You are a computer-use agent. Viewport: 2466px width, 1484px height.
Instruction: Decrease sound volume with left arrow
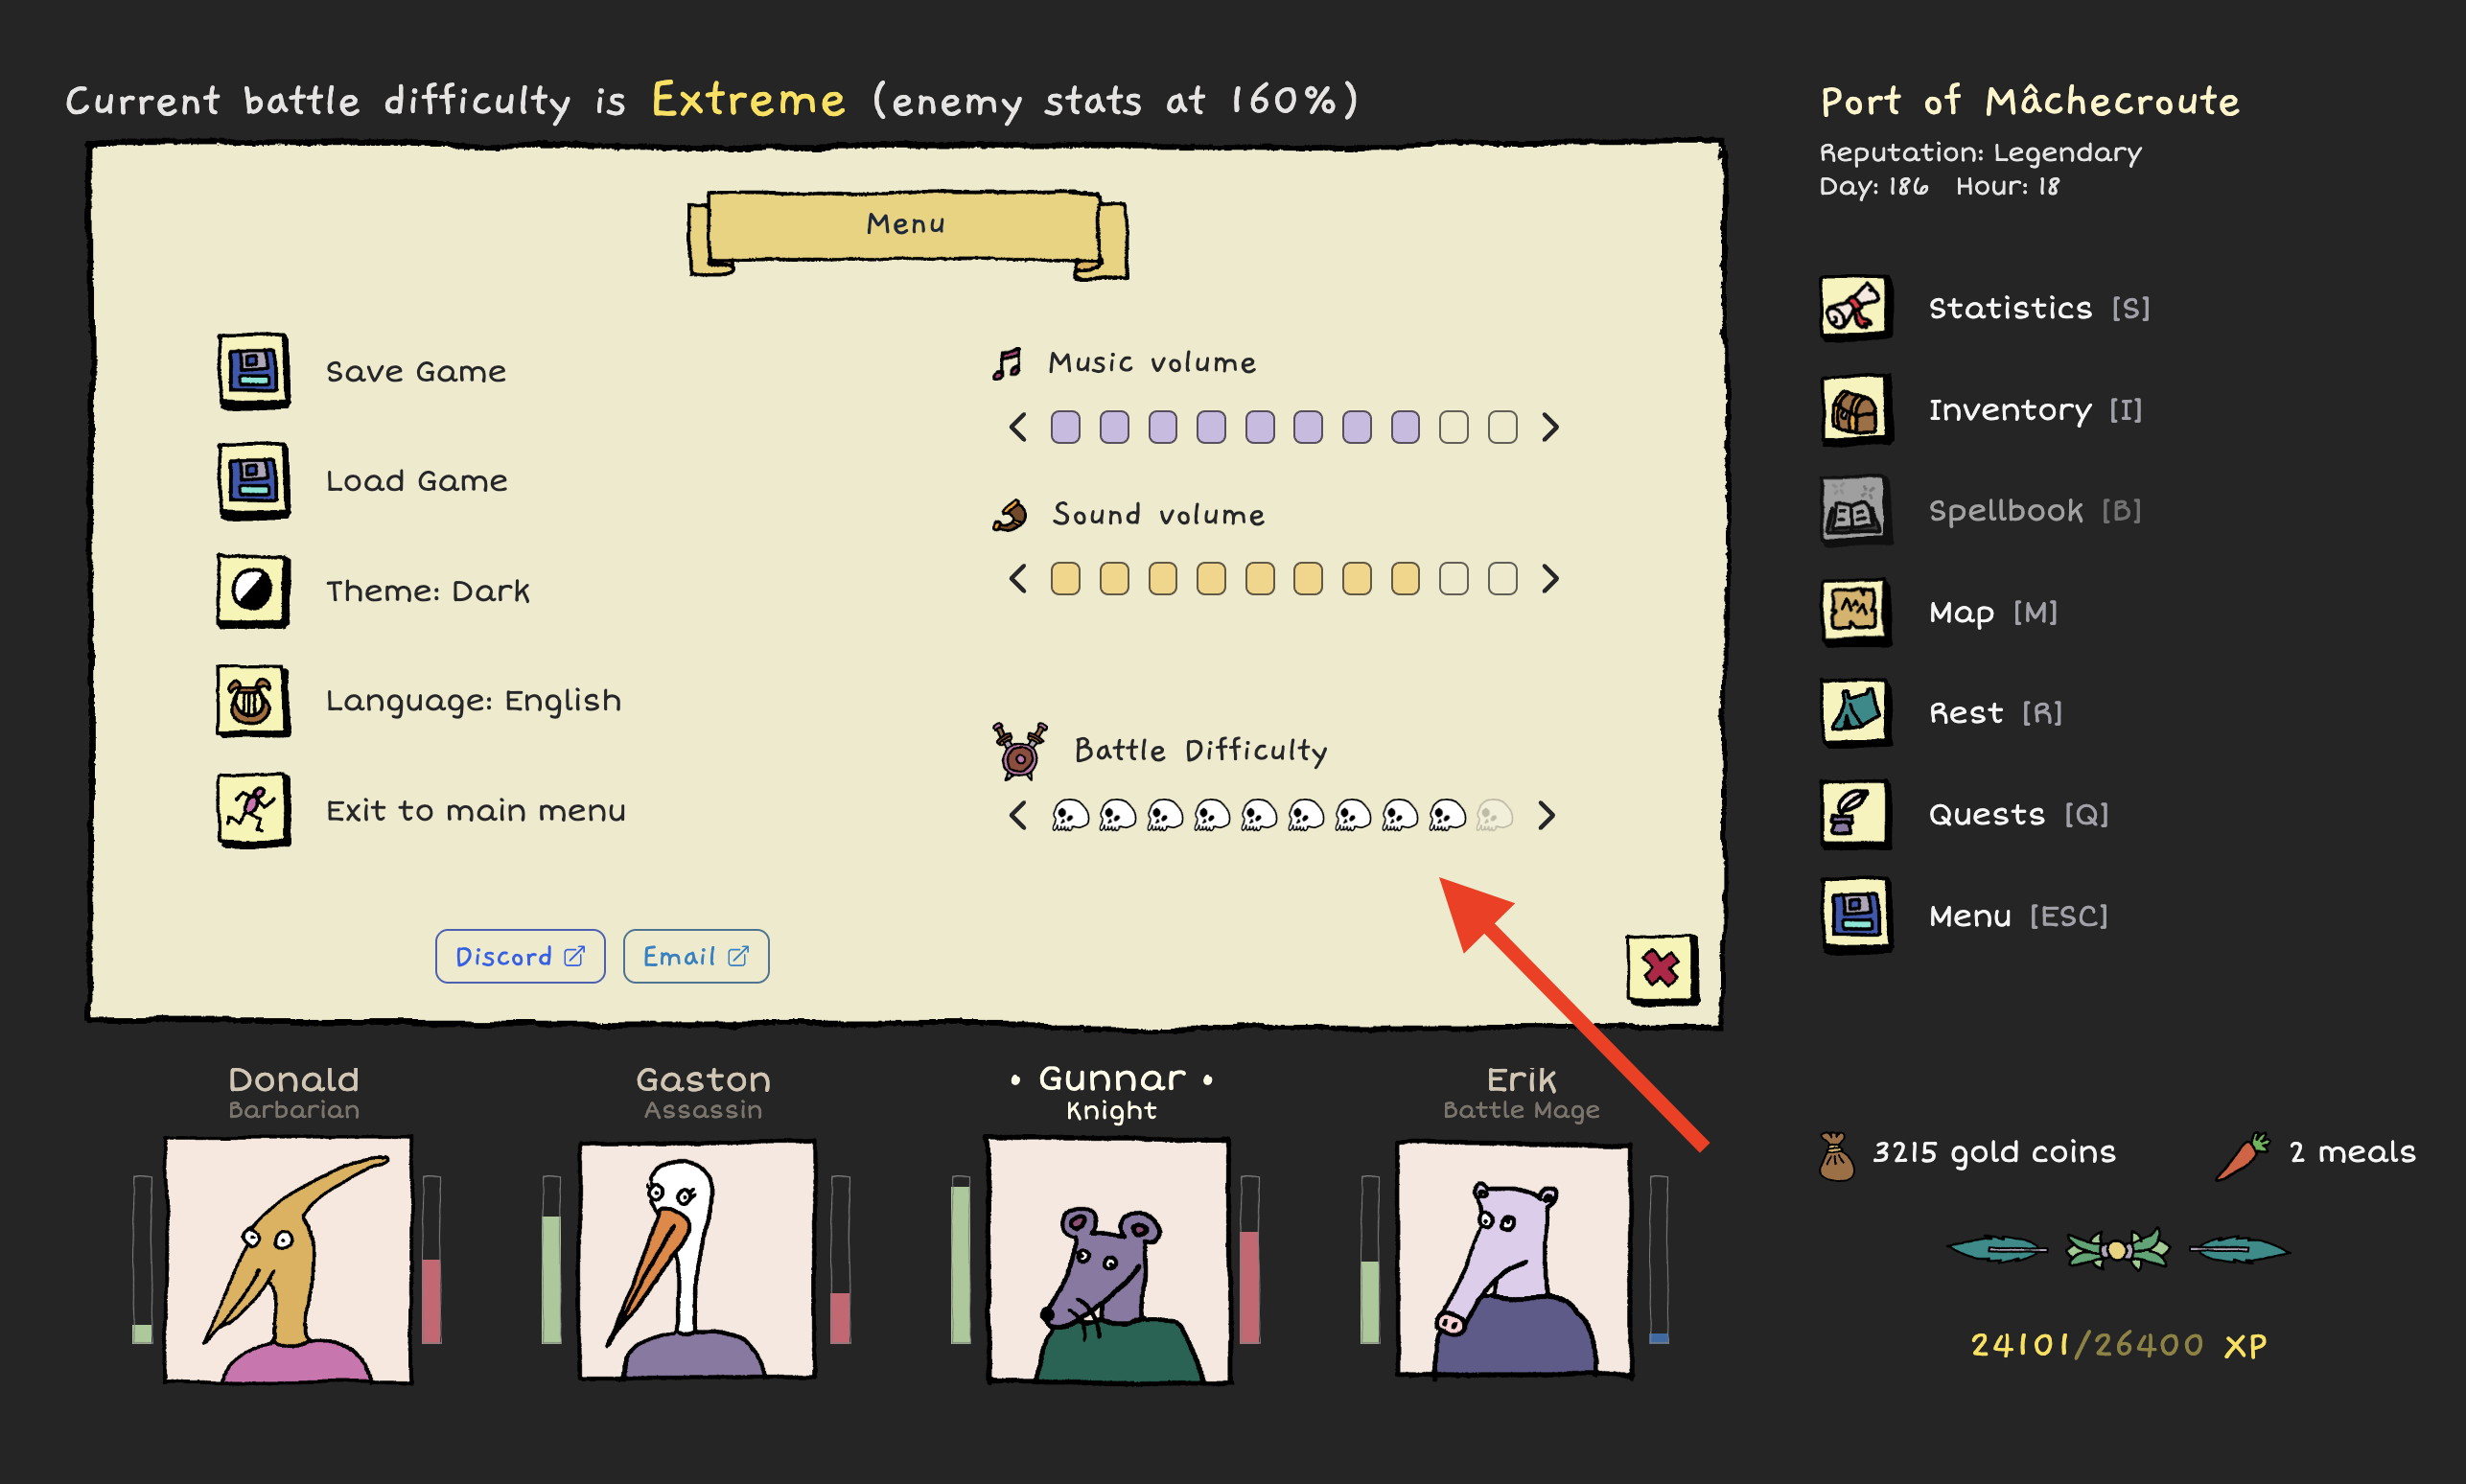pyautogui.click(x=1018, y=578)
